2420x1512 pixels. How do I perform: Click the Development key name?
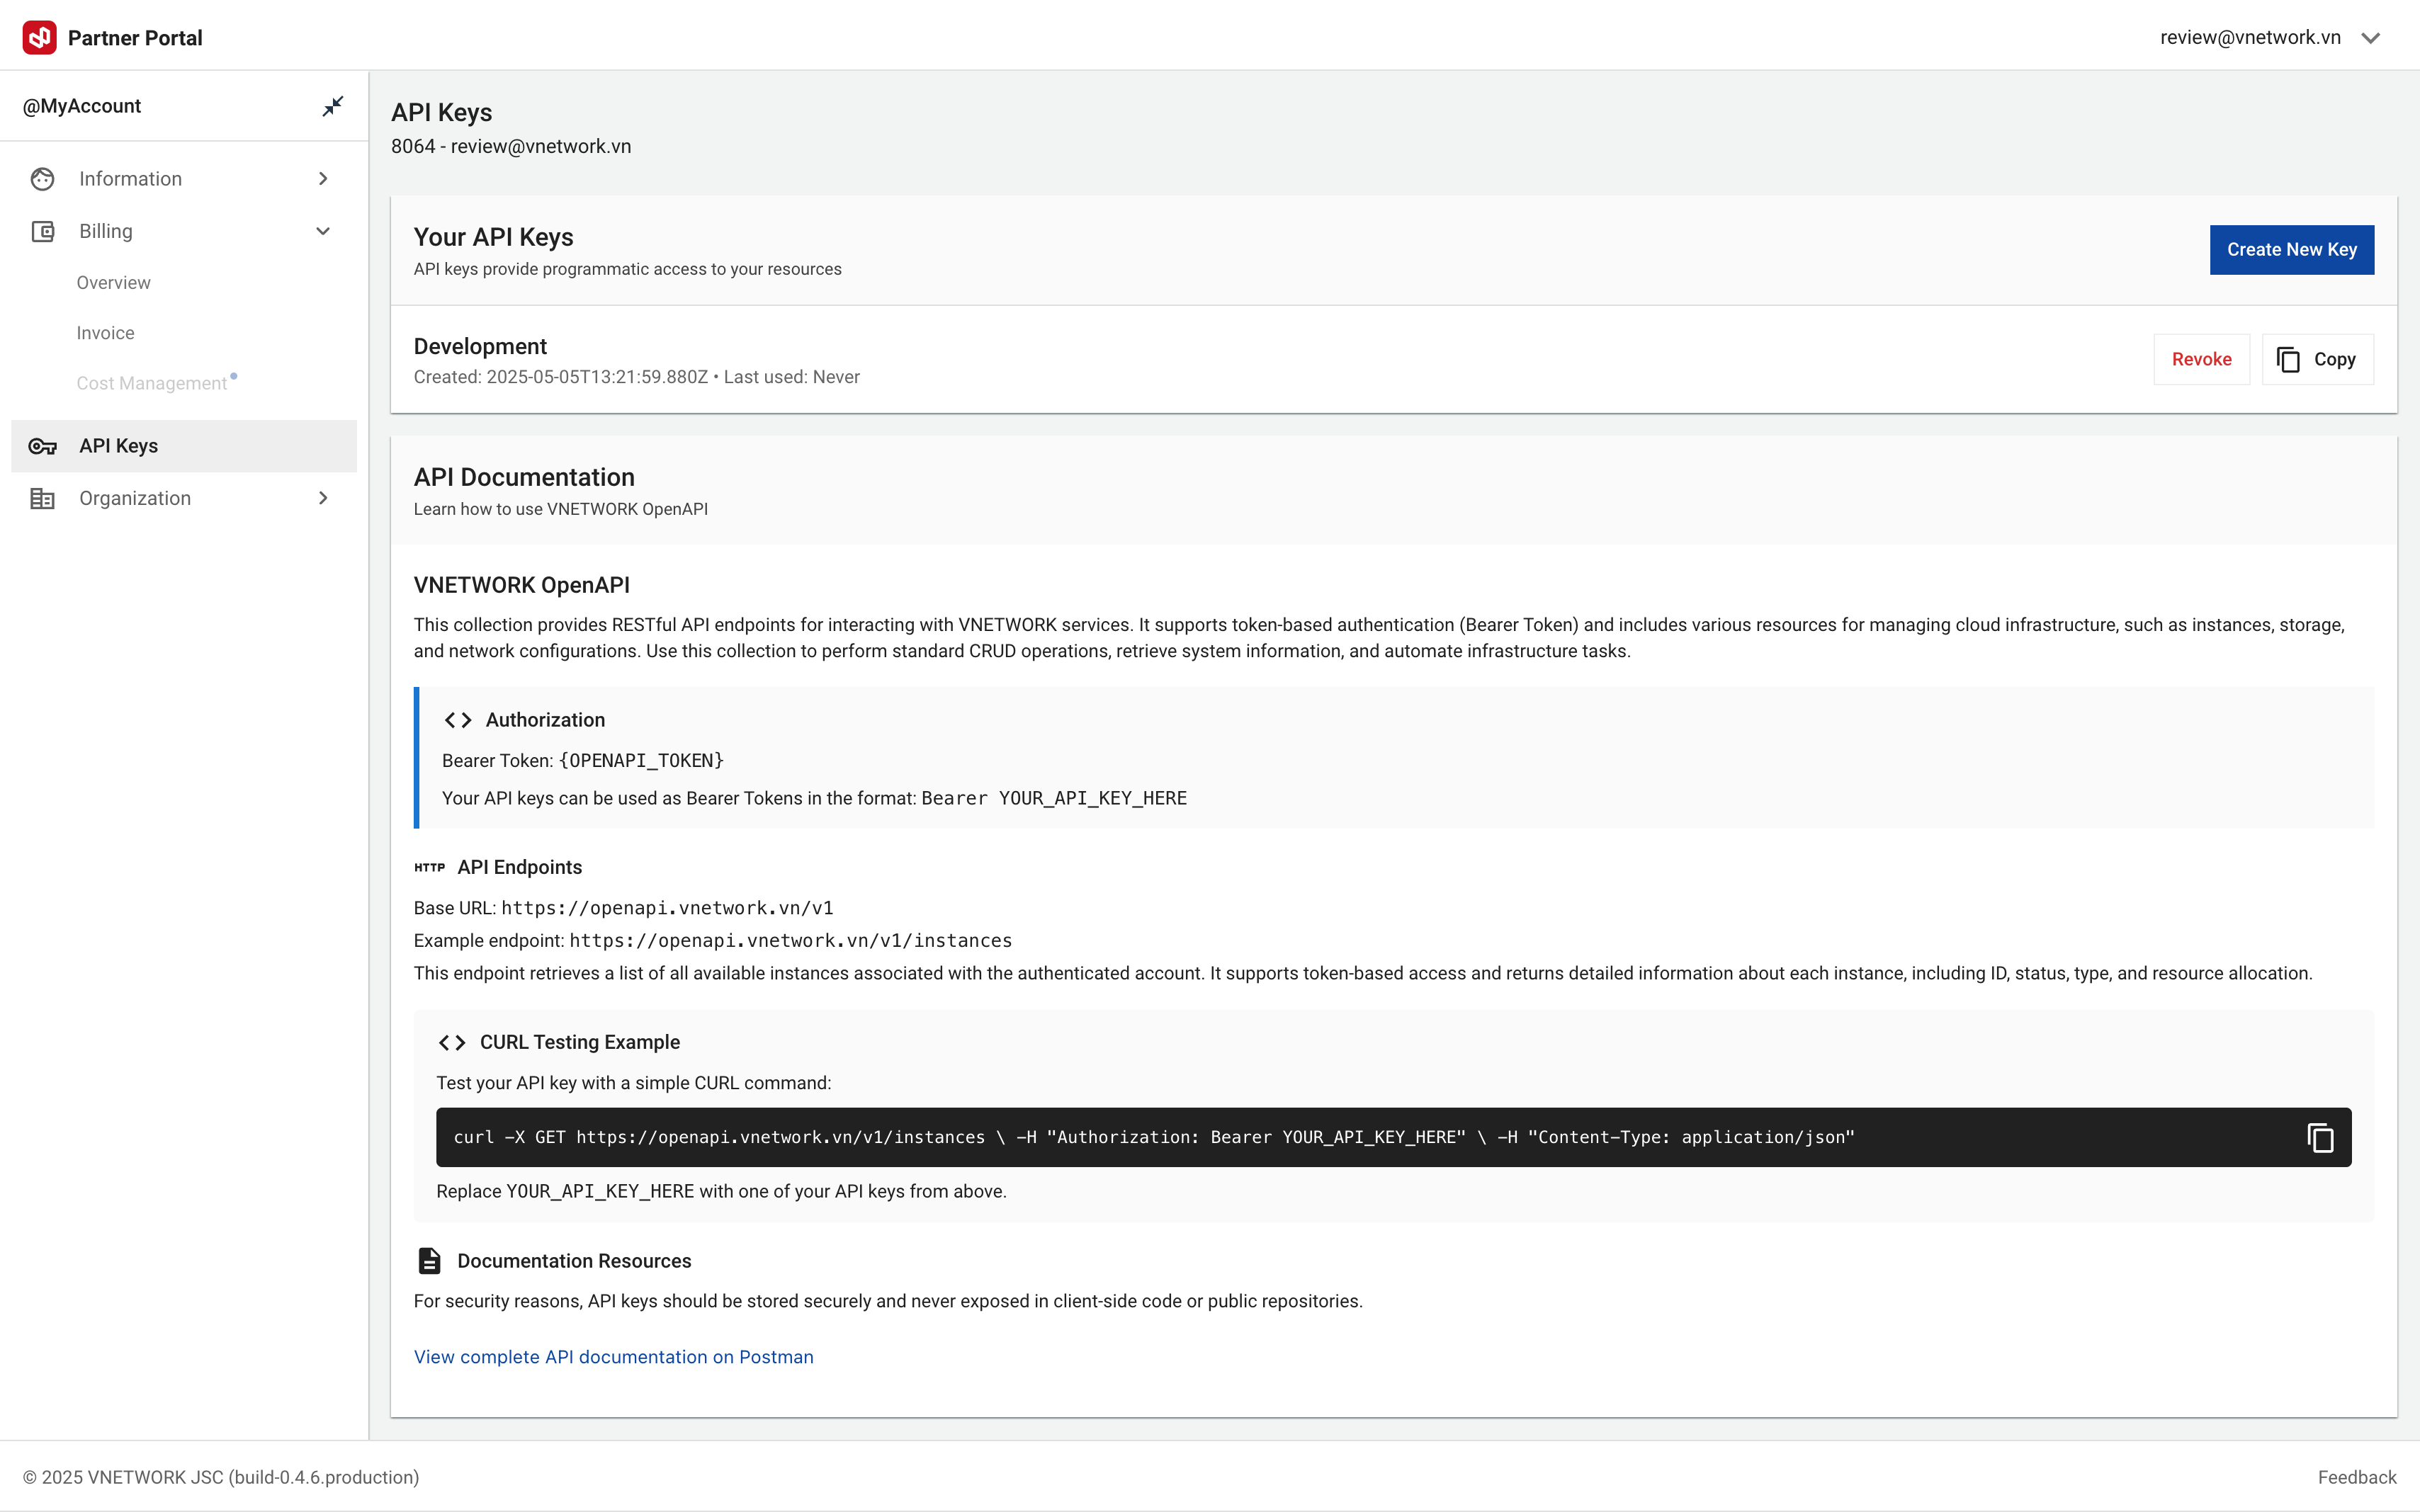pyautogui.click(x=480, y=346)
